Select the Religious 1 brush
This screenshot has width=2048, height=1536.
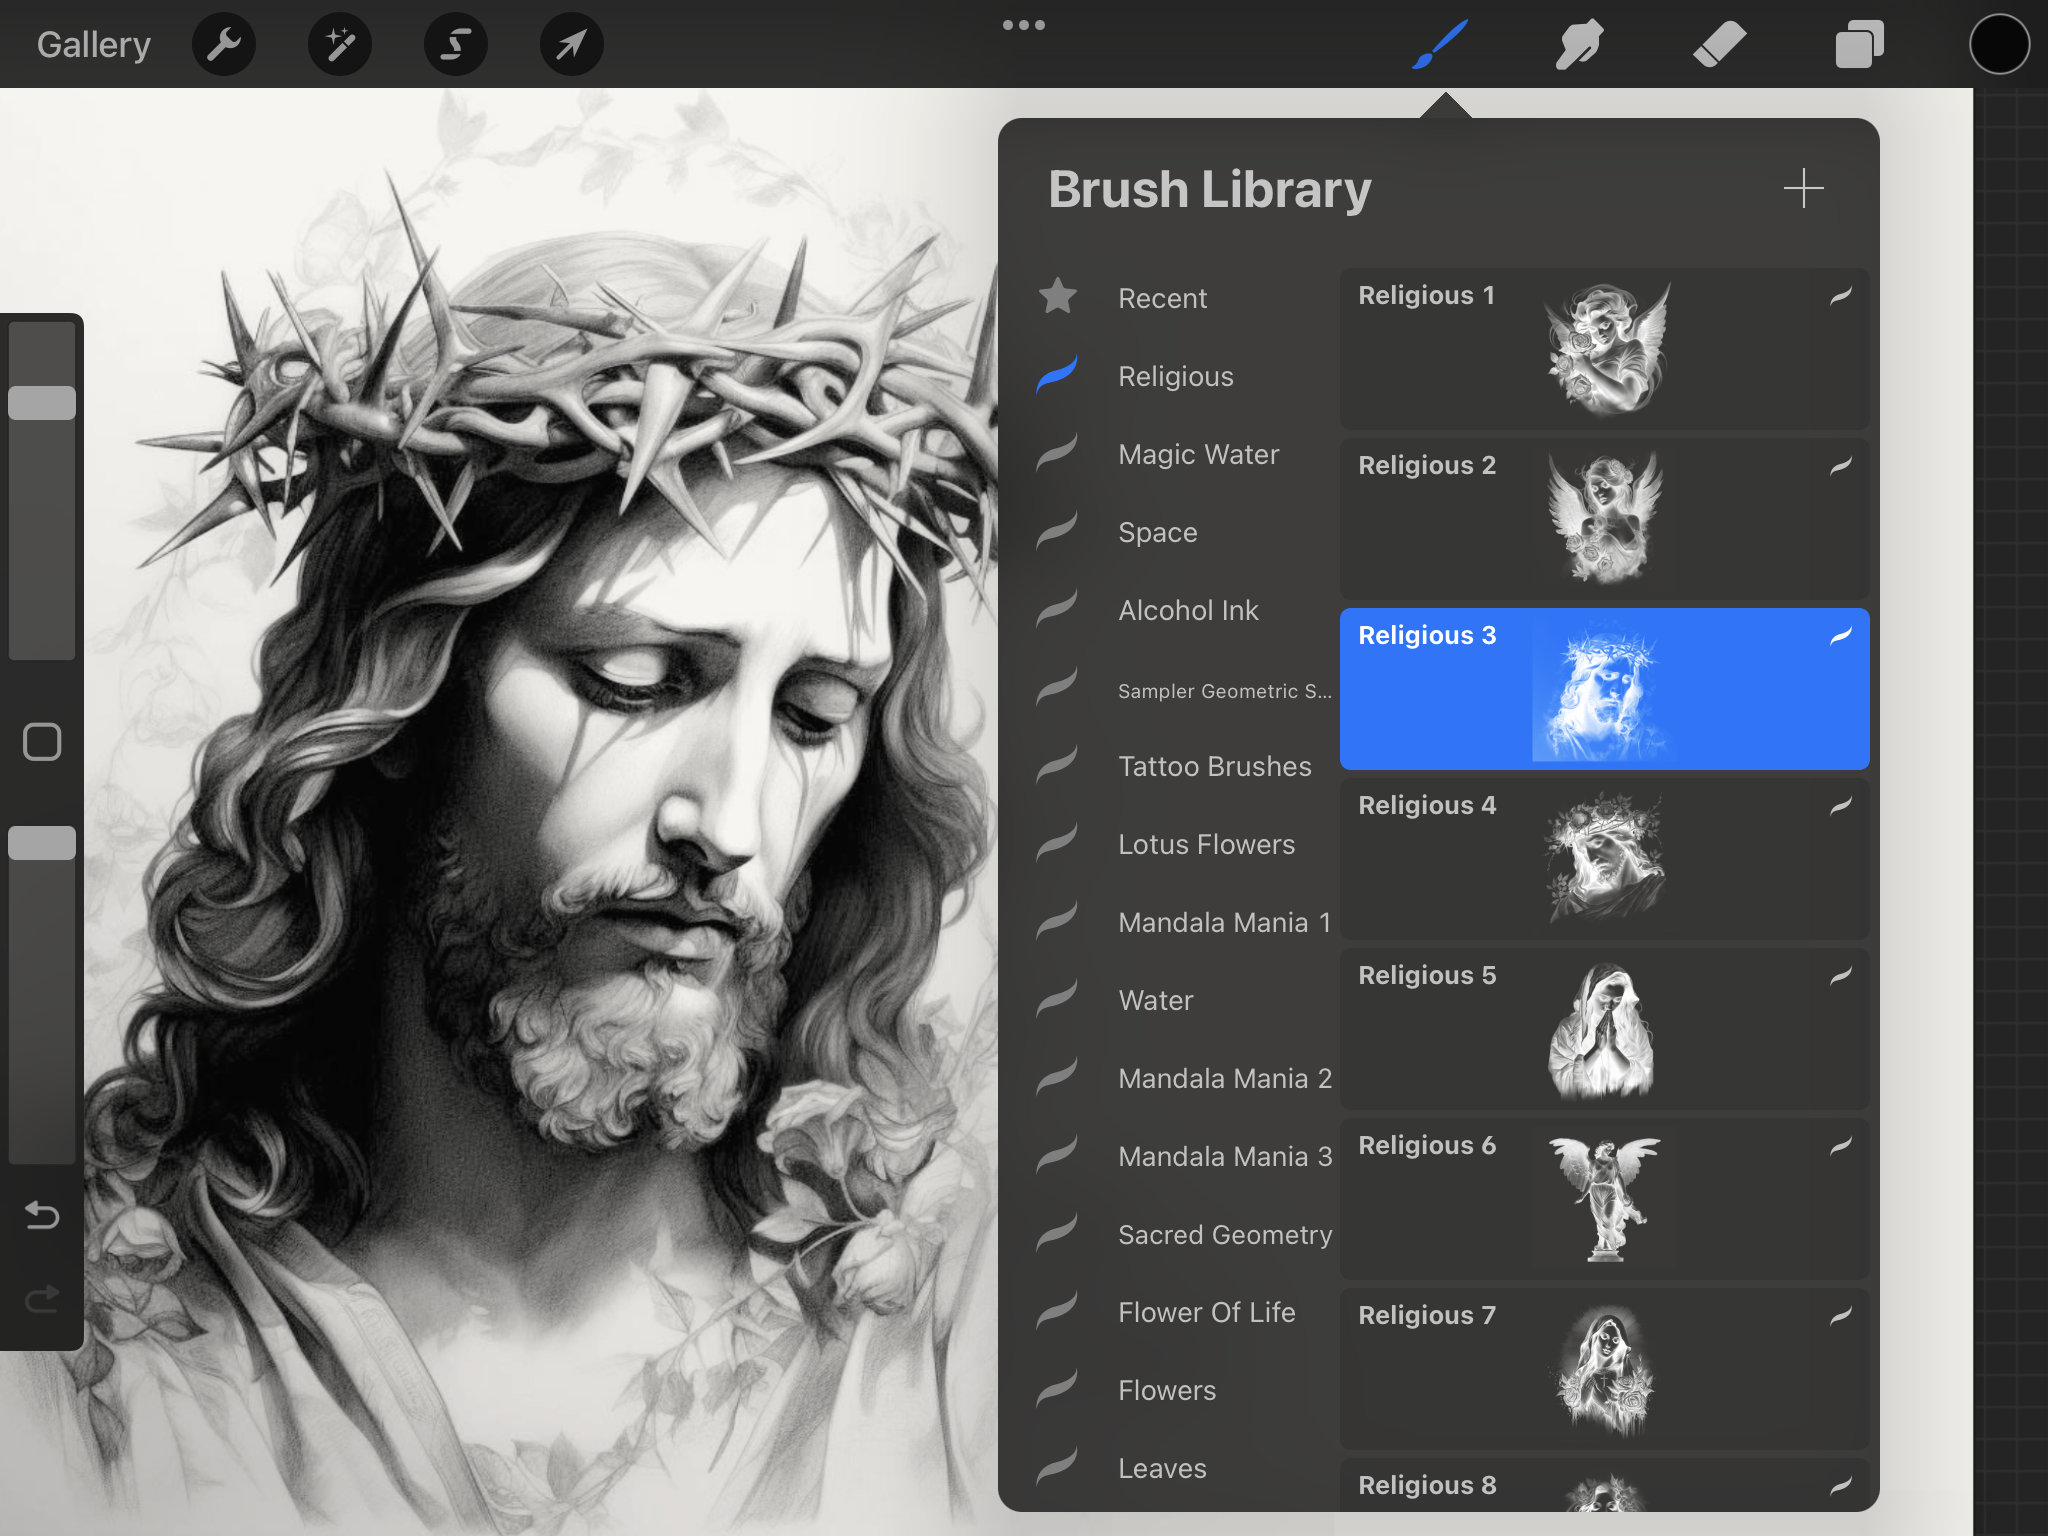pos(1604,348)
